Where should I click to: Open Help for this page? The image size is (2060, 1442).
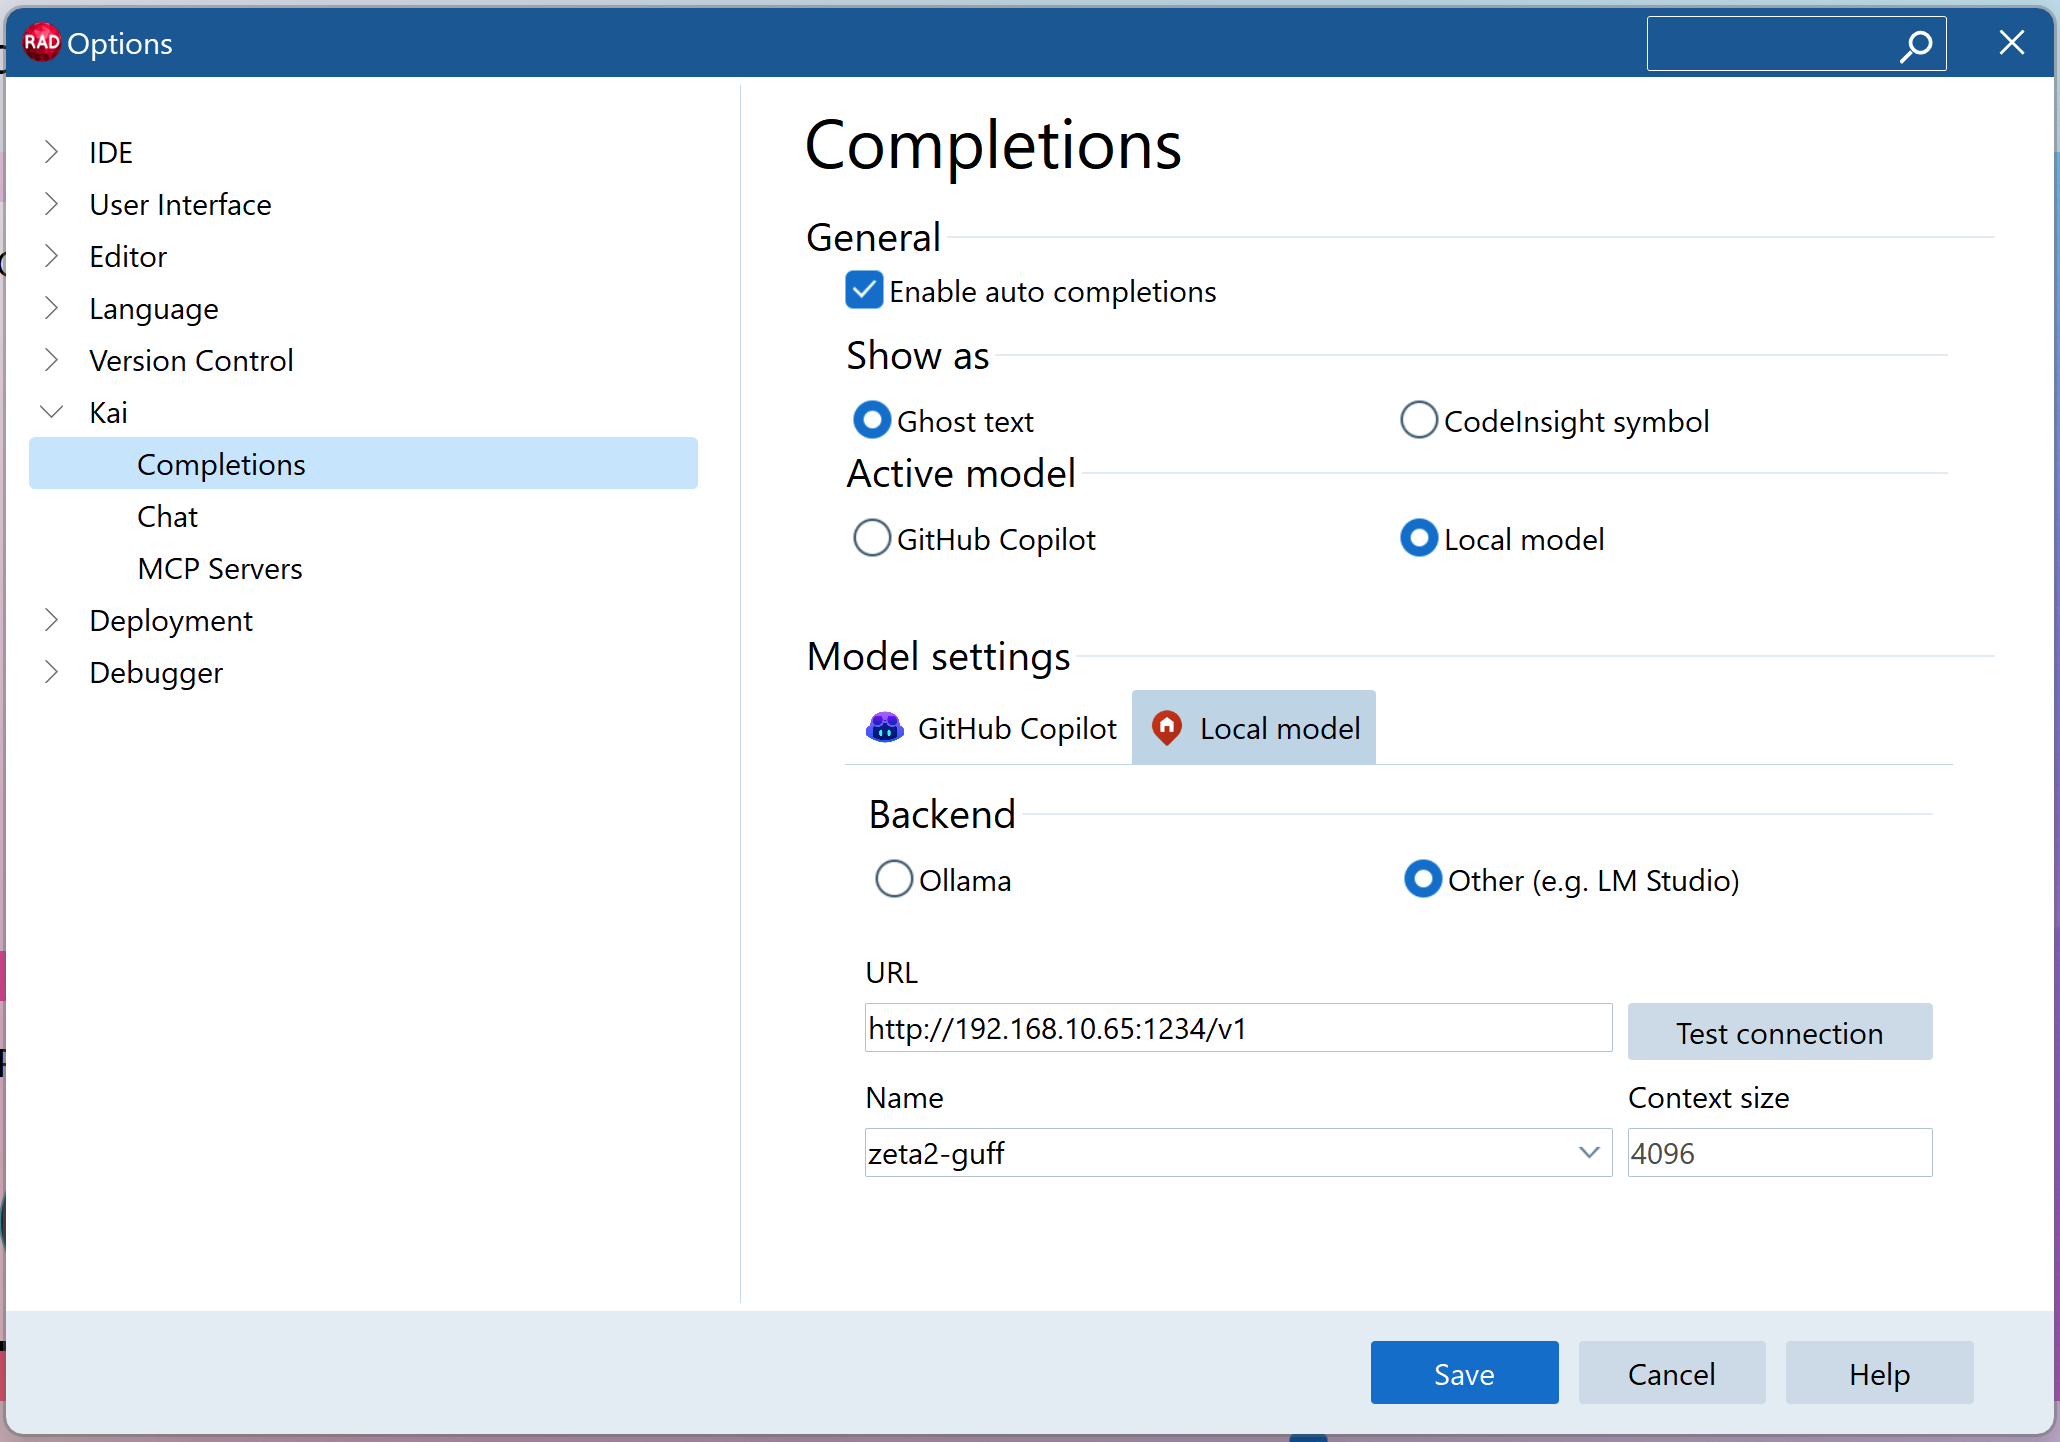click(1880, 1373)
